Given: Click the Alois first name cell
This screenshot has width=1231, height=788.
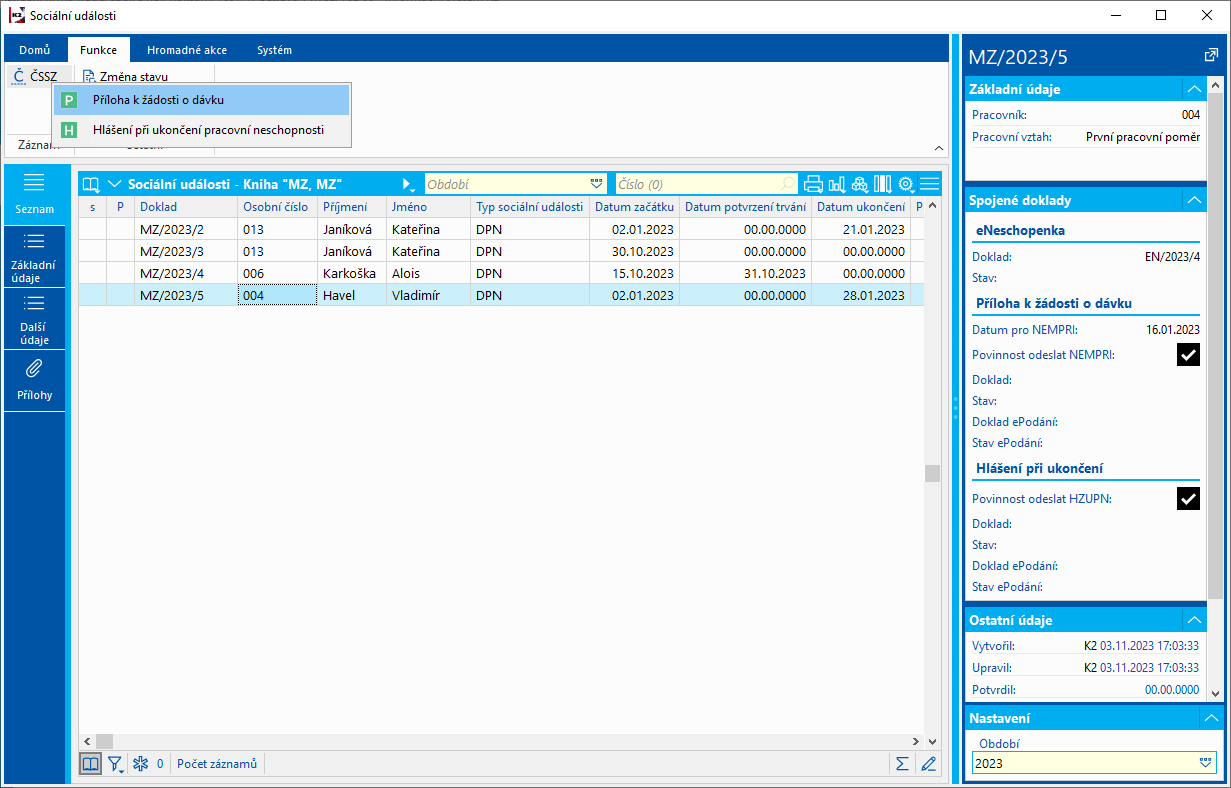Looking at the screenshot, I should point(428,273).
